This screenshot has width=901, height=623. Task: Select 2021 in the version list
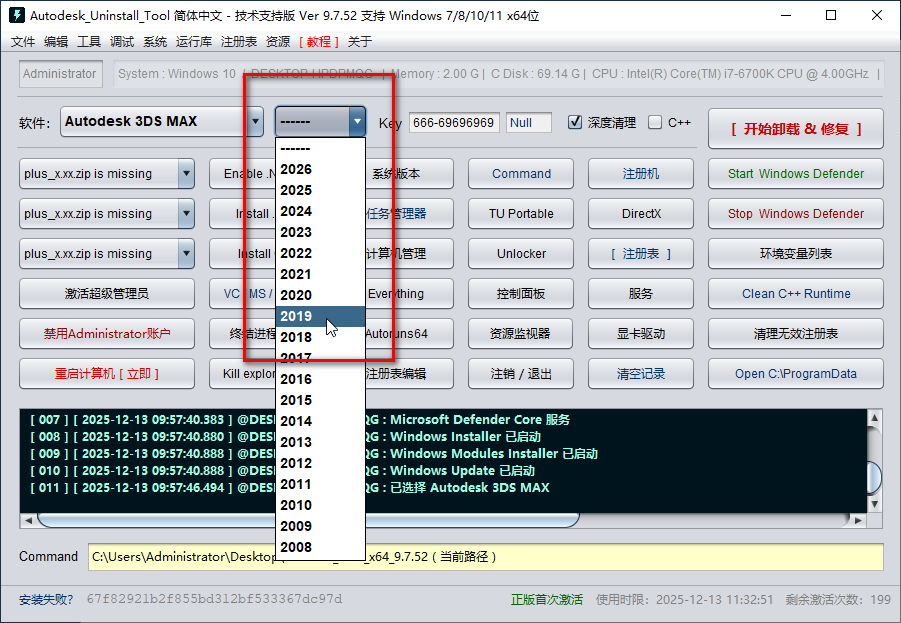[x=320, y=274]
